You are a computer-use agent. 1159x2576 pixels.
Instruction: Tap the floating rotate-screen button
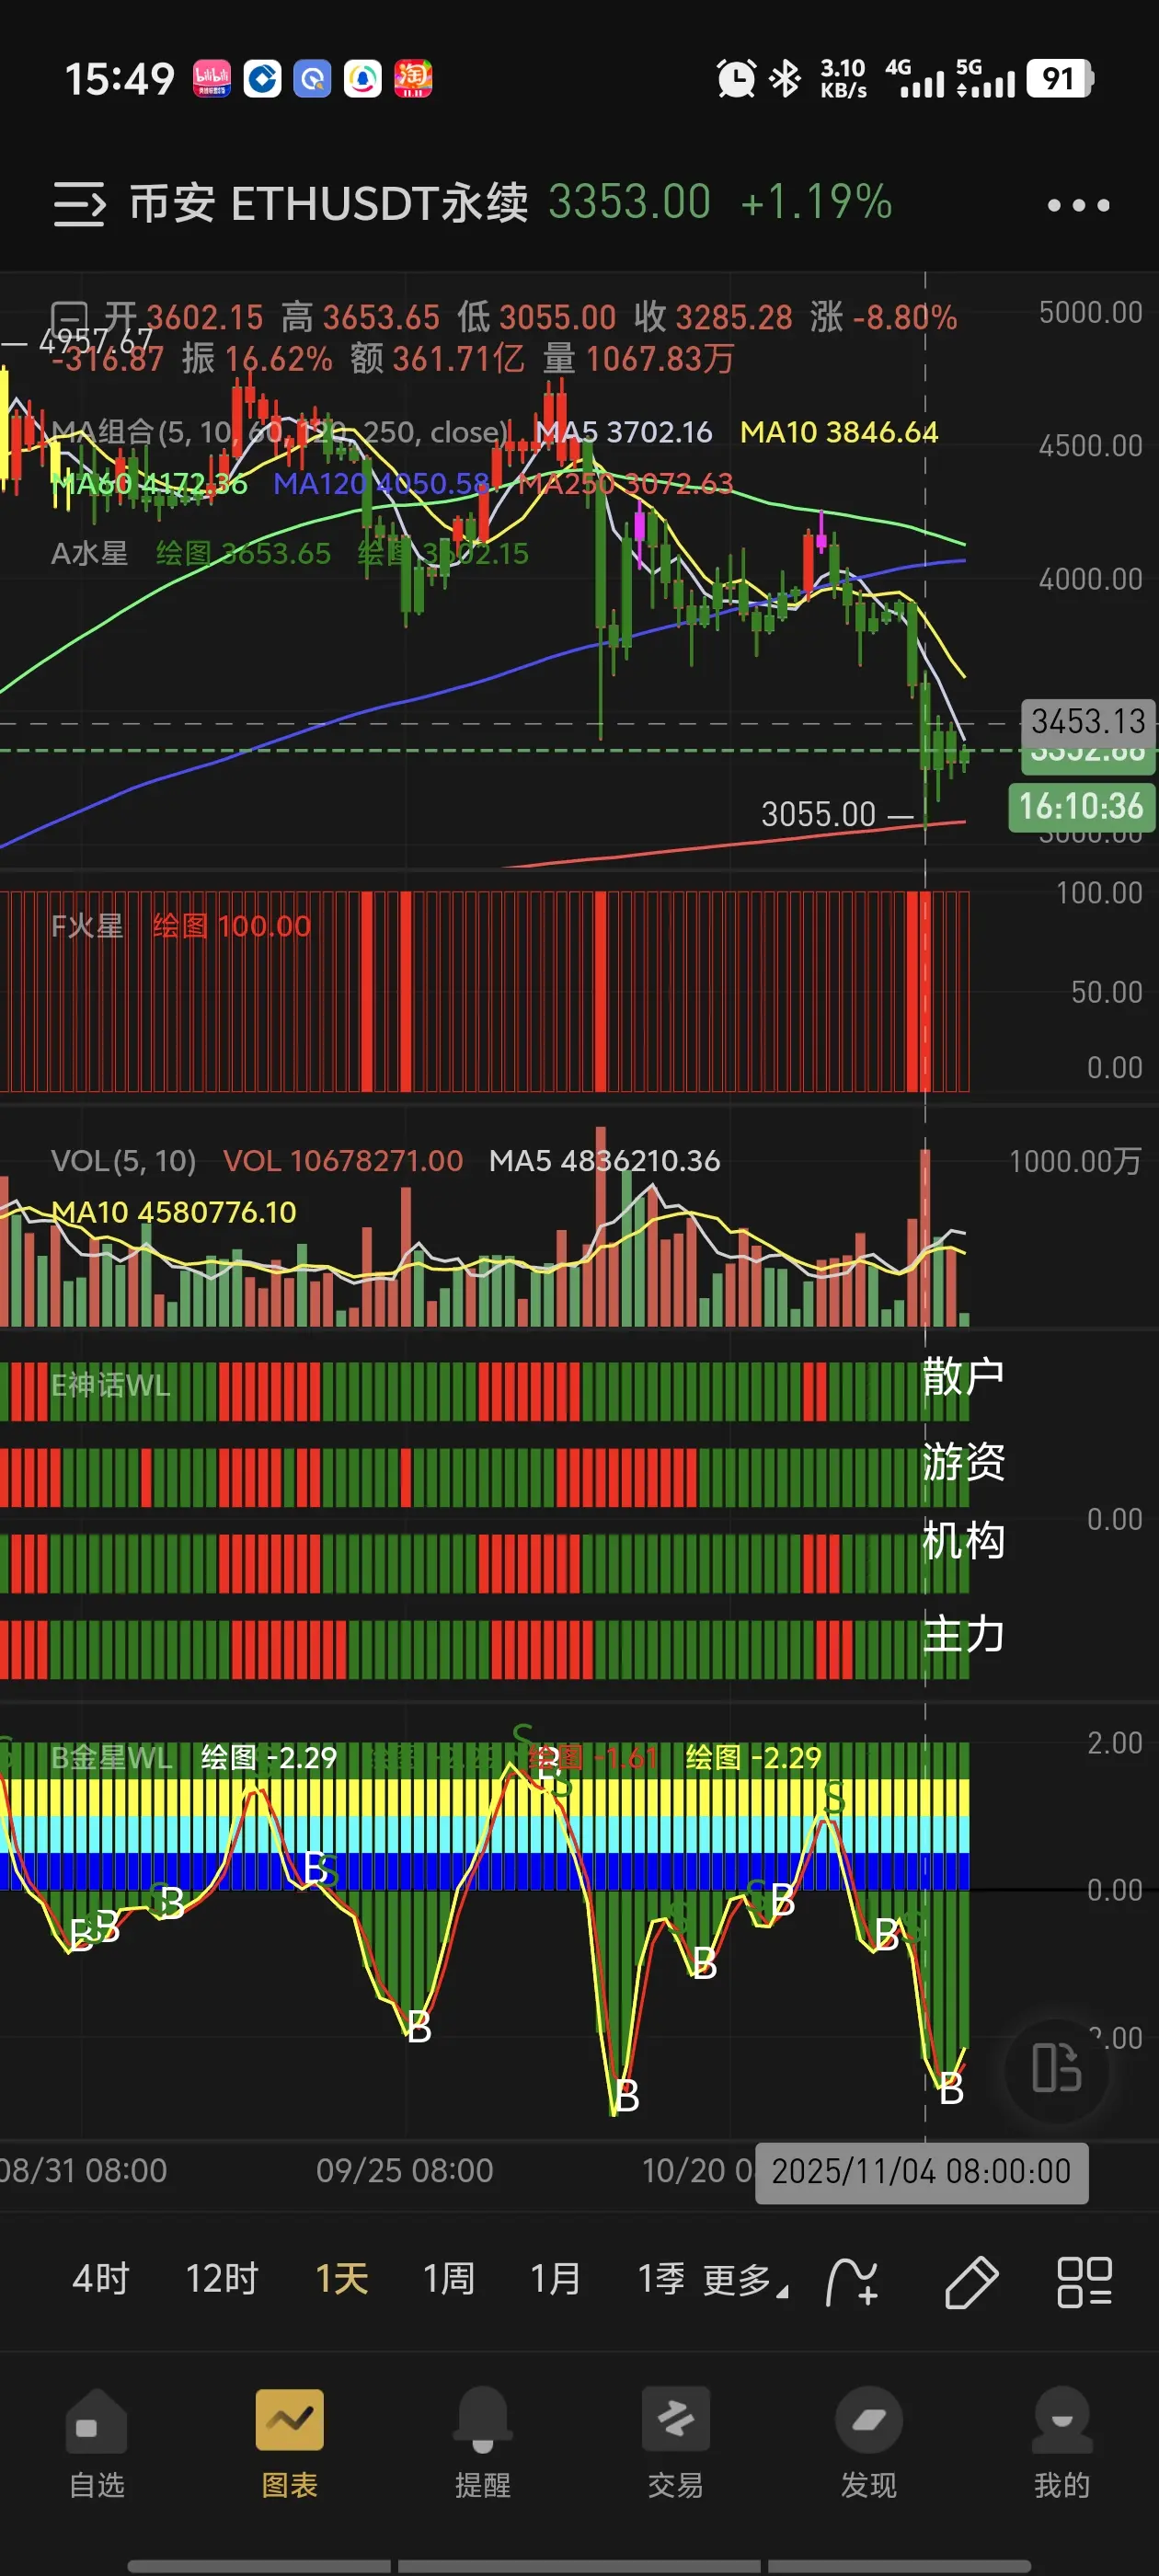pos(1057,2069)
